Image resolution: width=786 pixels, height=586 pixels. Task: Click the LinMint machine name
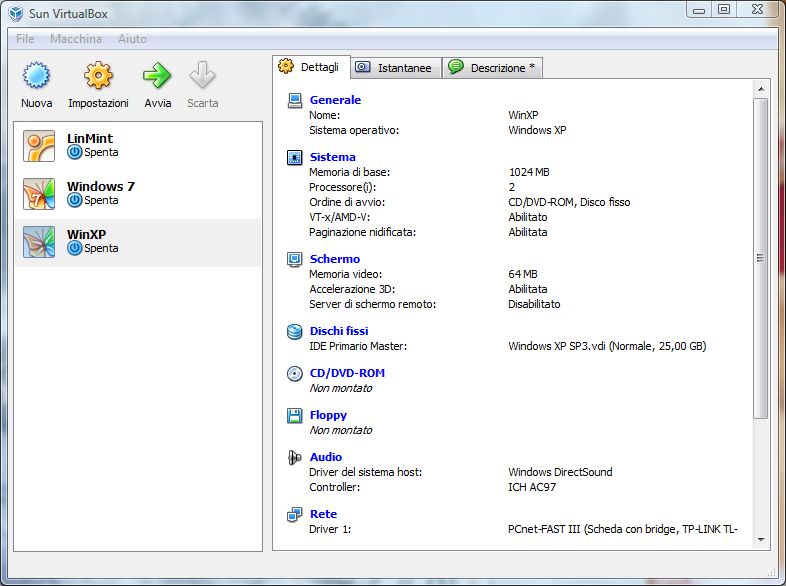(x=90, y=138)
